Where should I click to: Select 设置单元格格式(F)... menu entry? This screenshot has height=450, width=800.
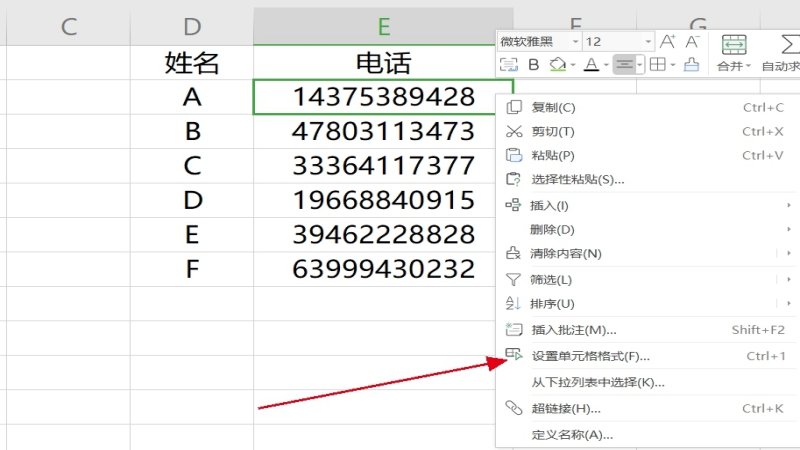[x=590, y=356]
